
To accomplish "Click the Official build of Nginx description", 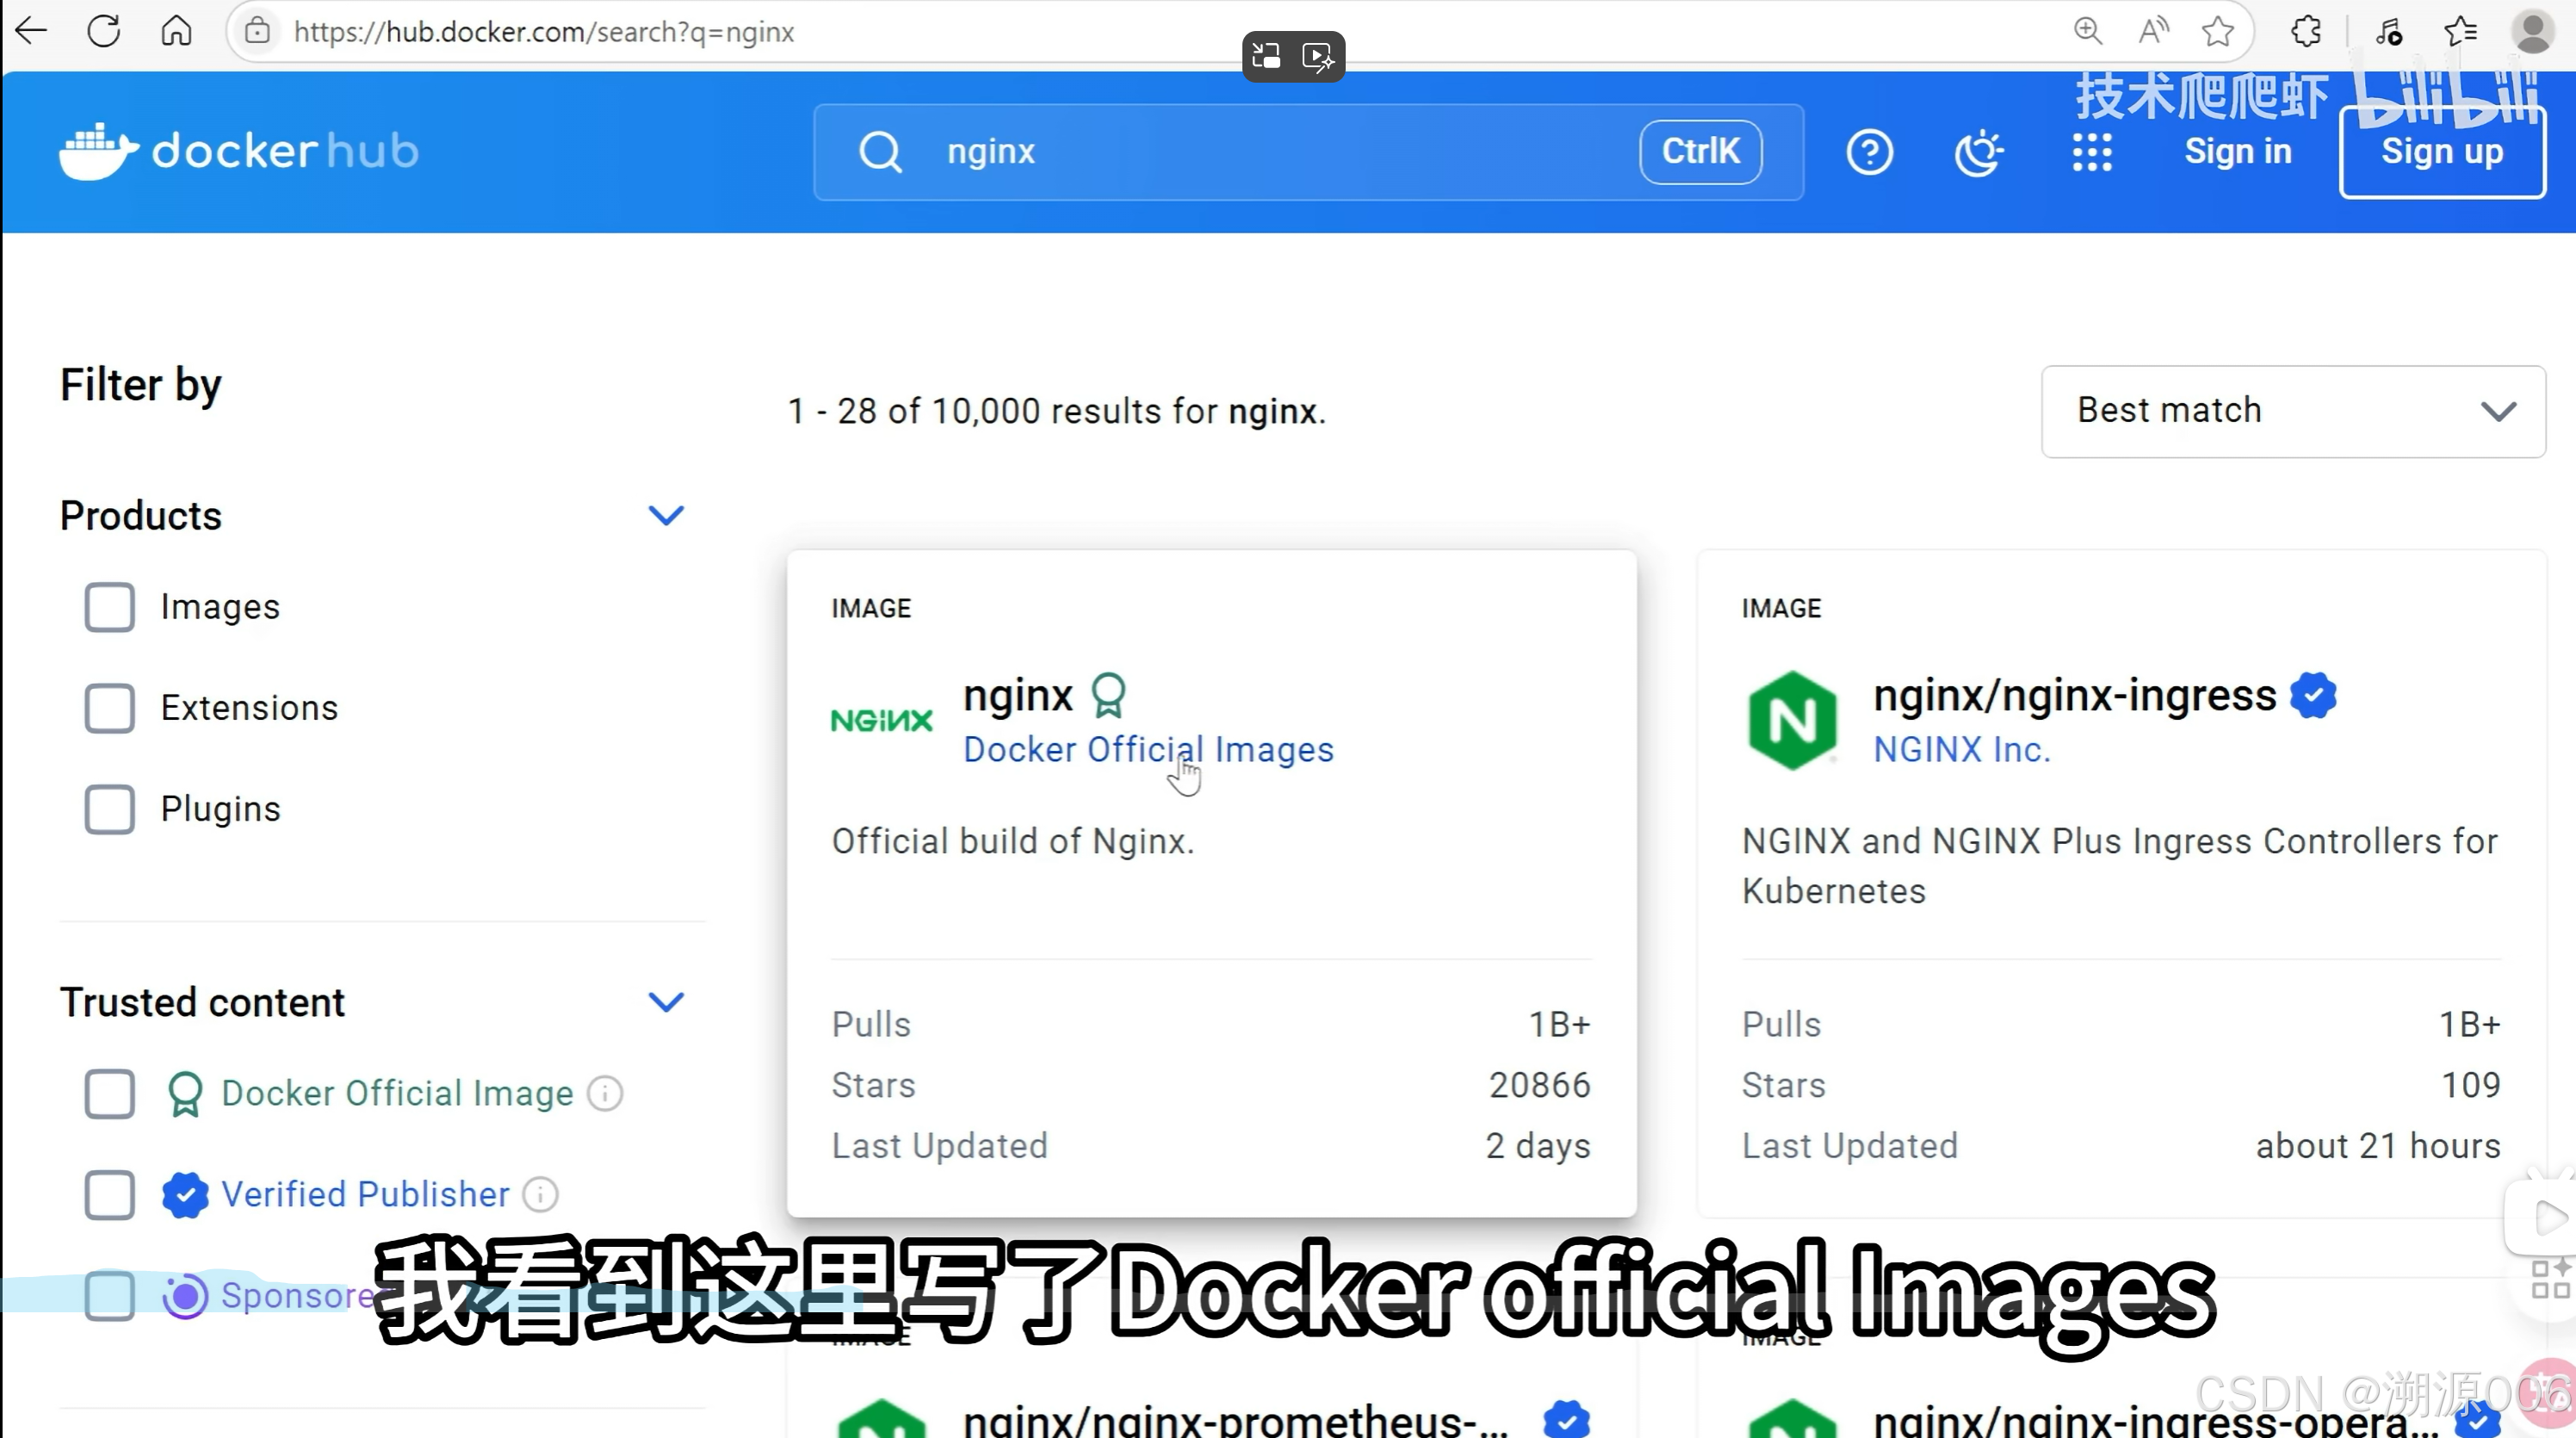I will (x=1013, y=842).
